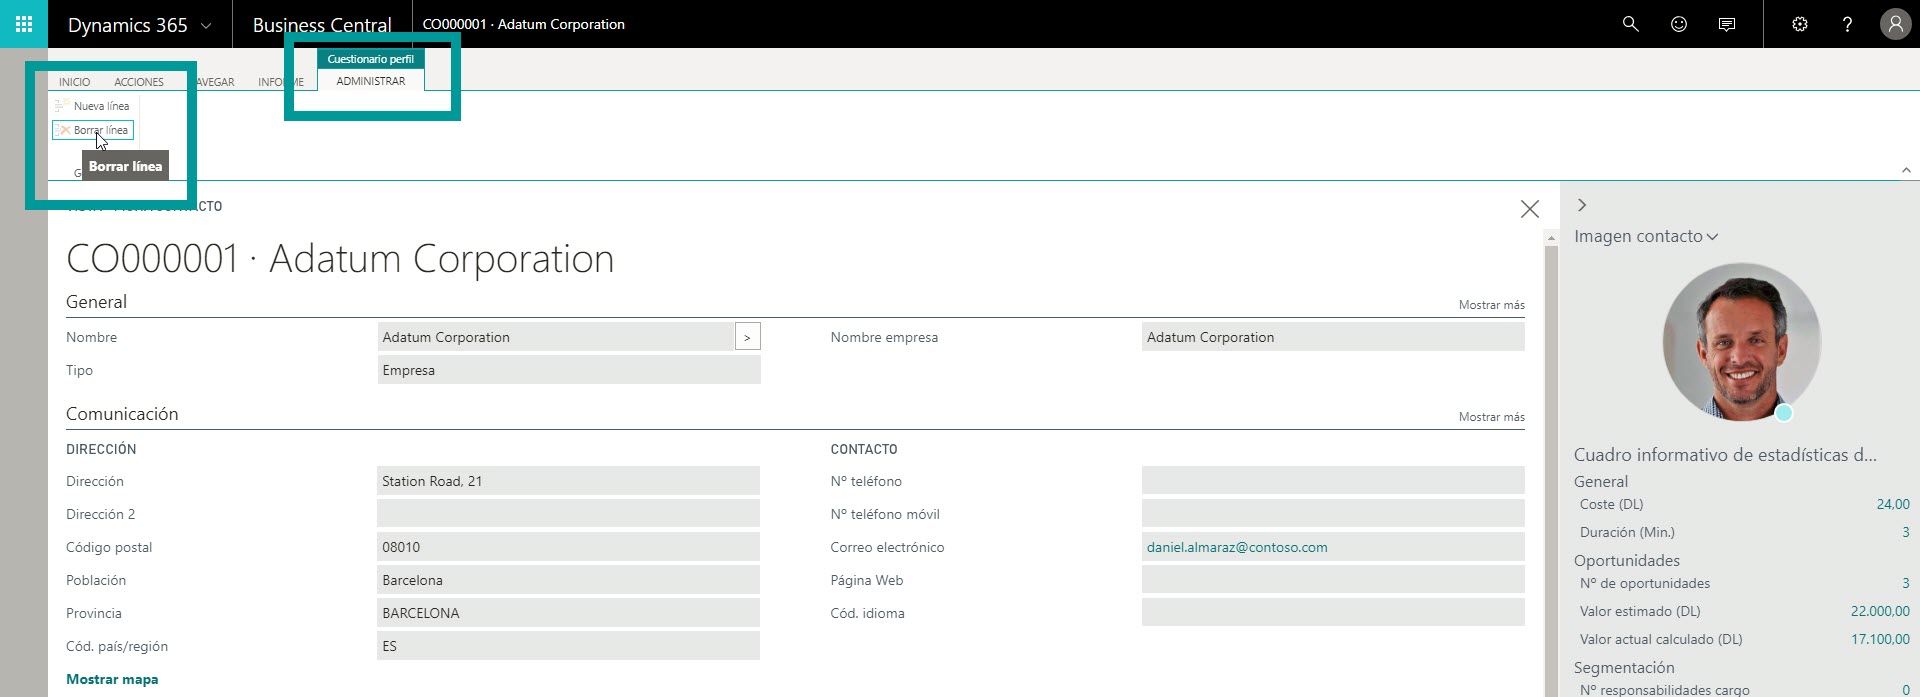Collapse the ribbon with the caret
The height and width of the screenshot is (697, 1920).
pos(1906,170)
